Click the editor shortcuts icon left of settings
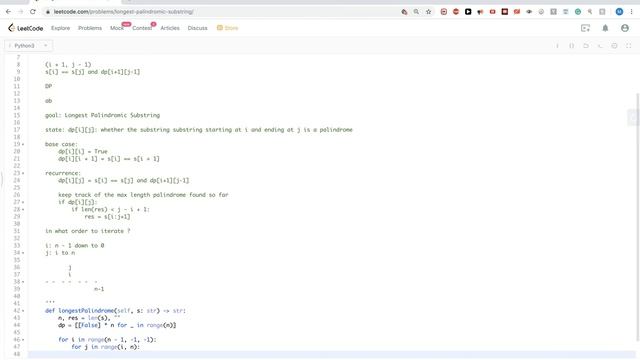The image size is (640, 360). (x=600, y=46)
